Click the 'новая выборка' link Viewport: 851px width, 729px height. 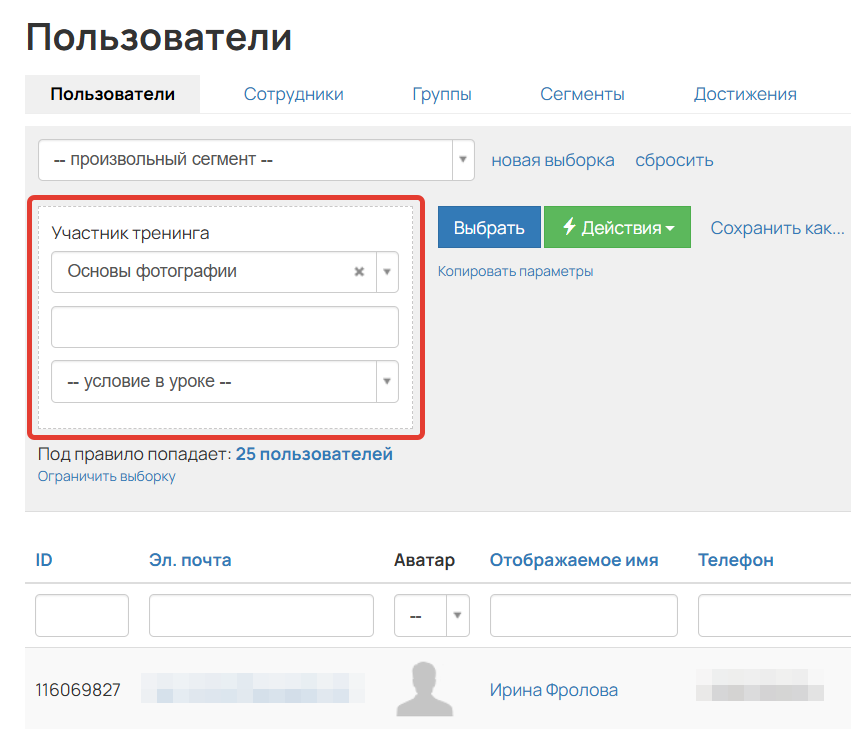(553, 159)
